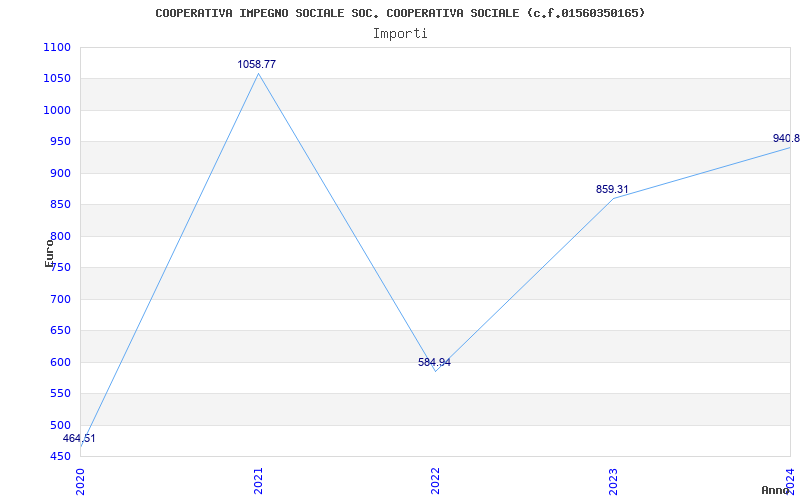This screenshot has height=500, width=800.
Task: Click the 1000 y-axis tick label
Action: pos(57,111)
